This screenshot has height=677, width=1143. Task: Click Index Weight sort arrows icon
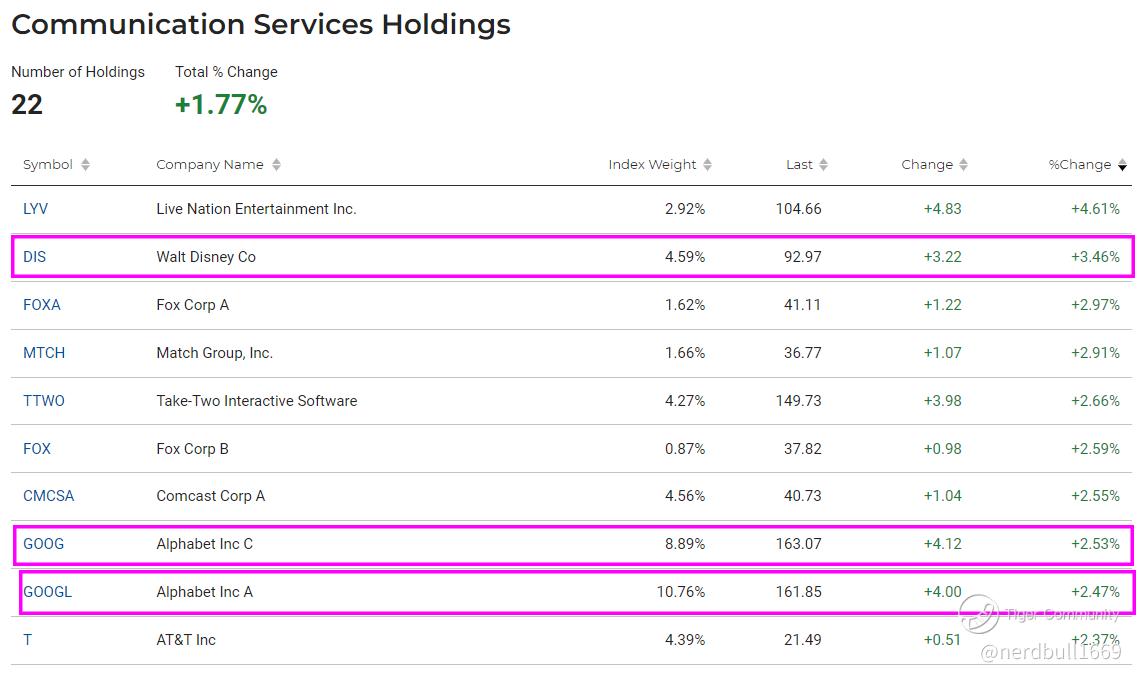708,165
